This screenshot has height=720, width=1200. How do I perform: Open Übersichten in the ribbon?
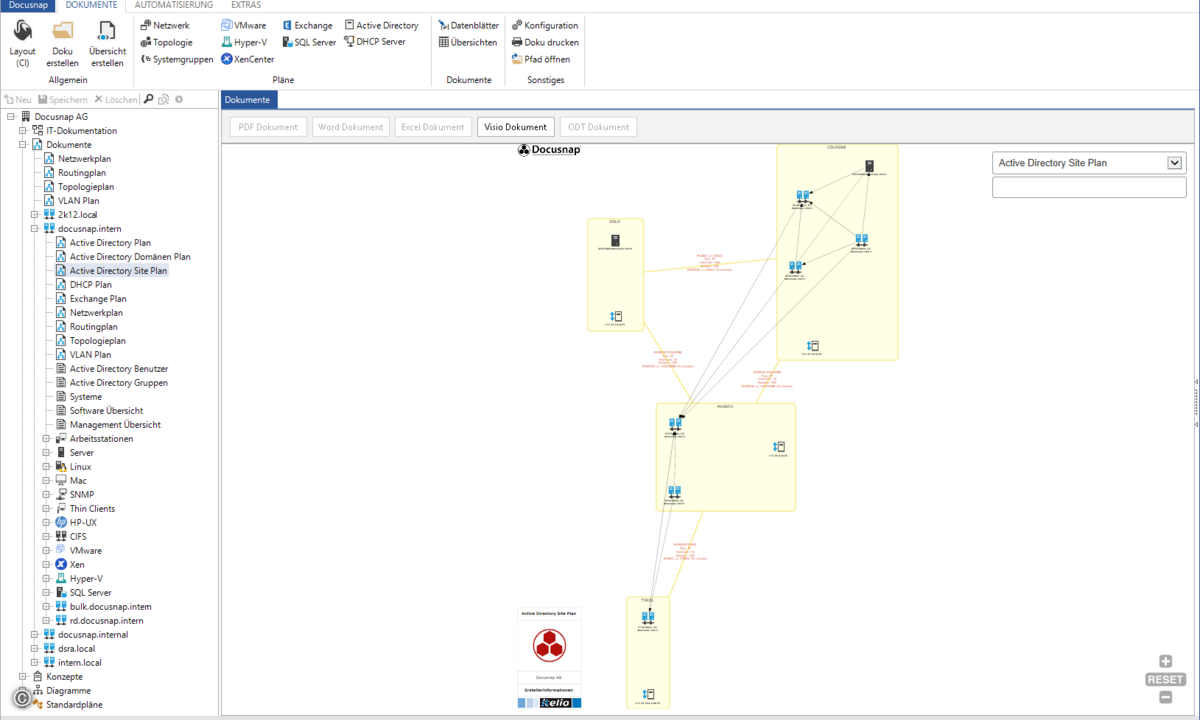[468, 42]
